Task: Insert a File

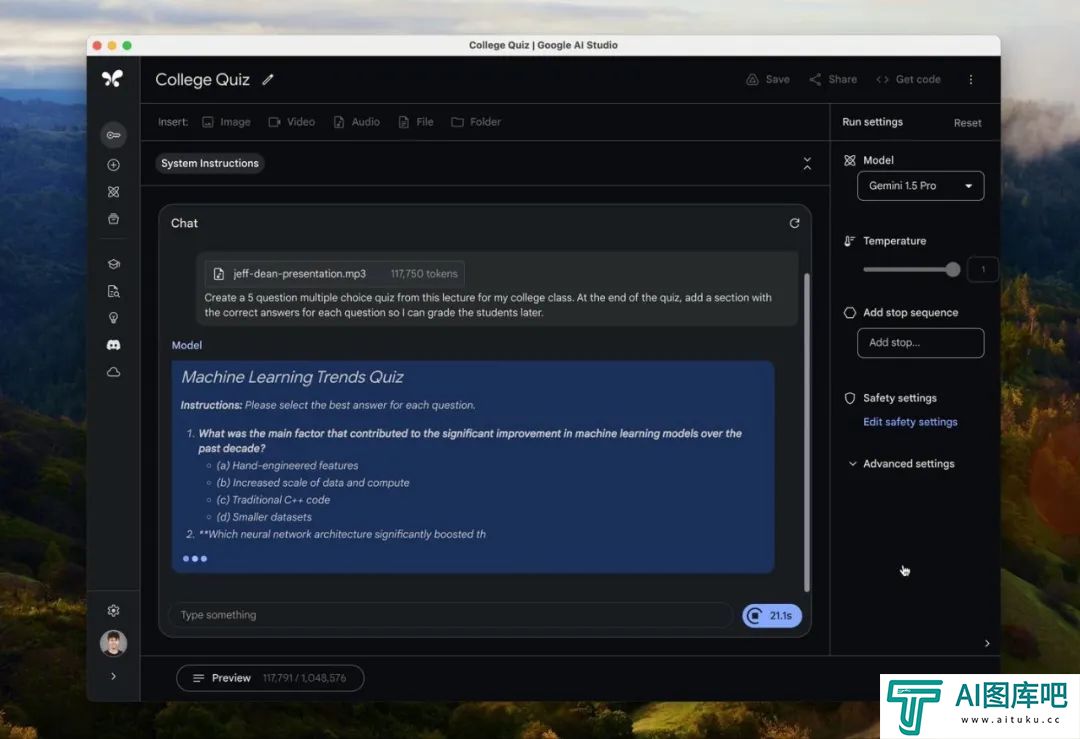Action: [x=416, y=122]
